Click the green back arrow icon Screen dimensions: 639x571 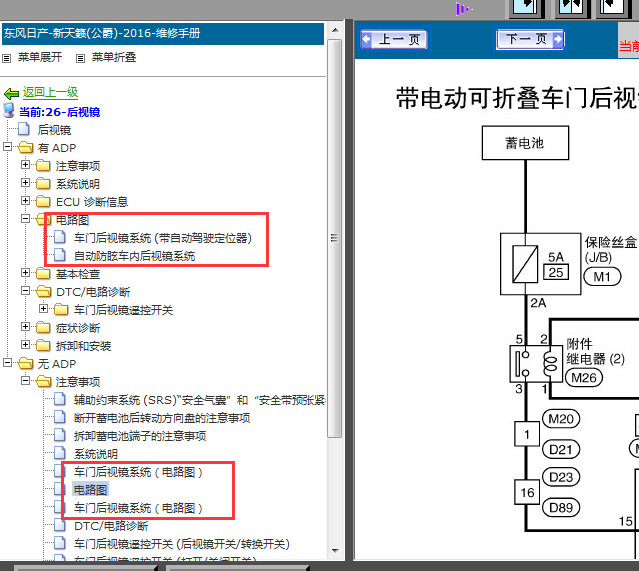pos(11,94)
